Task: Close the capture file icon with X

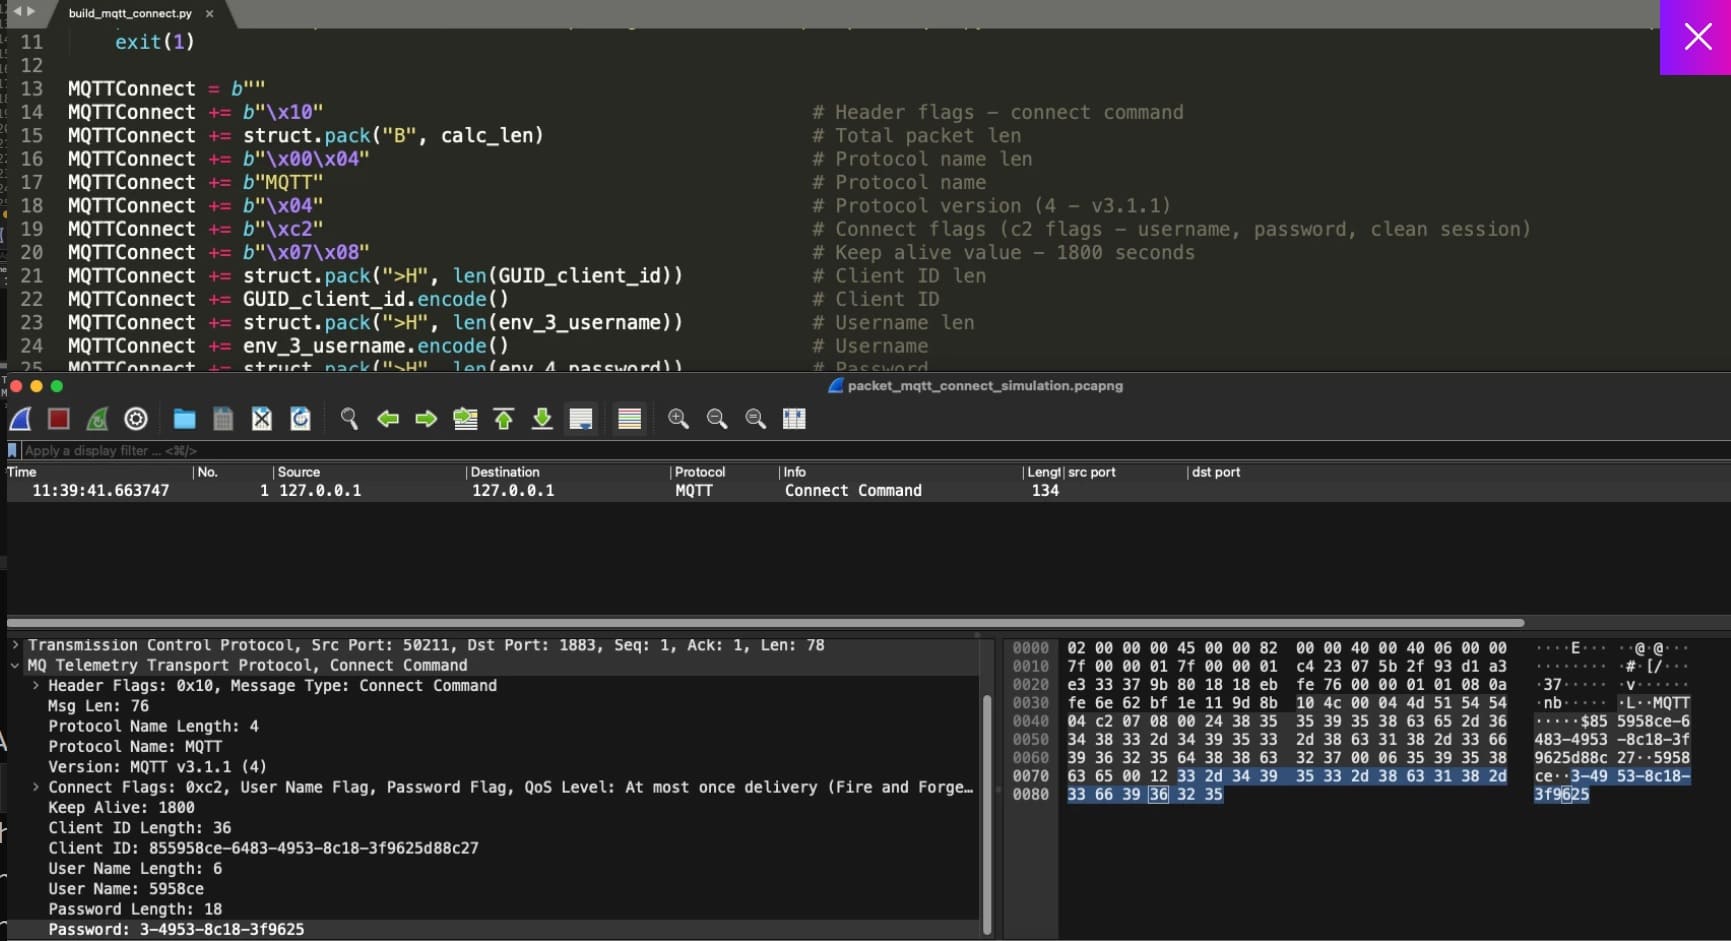Action: point(261,419)
